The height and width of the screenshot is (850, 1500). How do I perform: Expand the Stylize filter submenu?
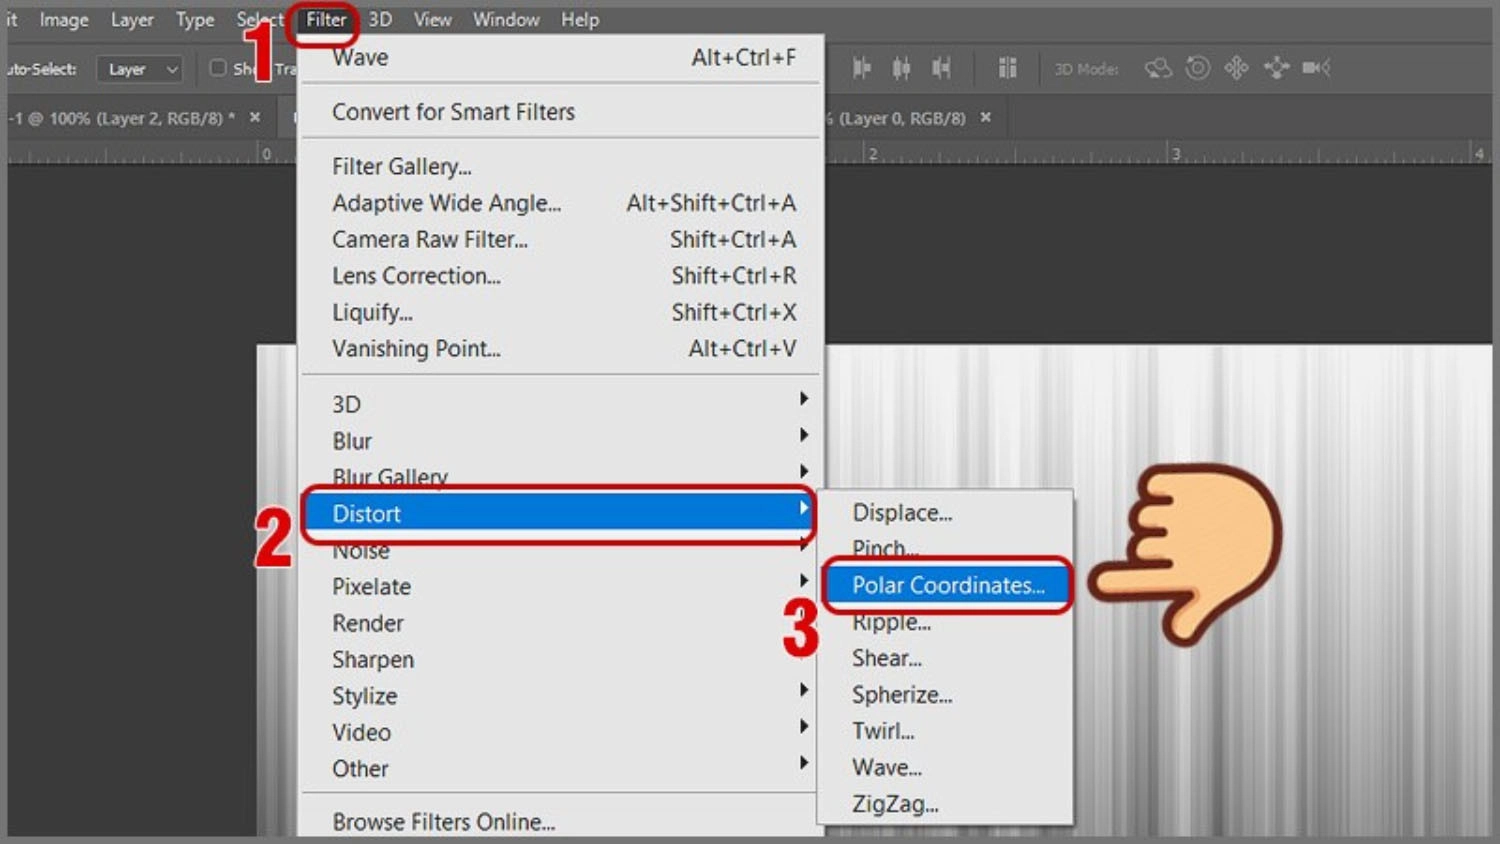[562, 696]
